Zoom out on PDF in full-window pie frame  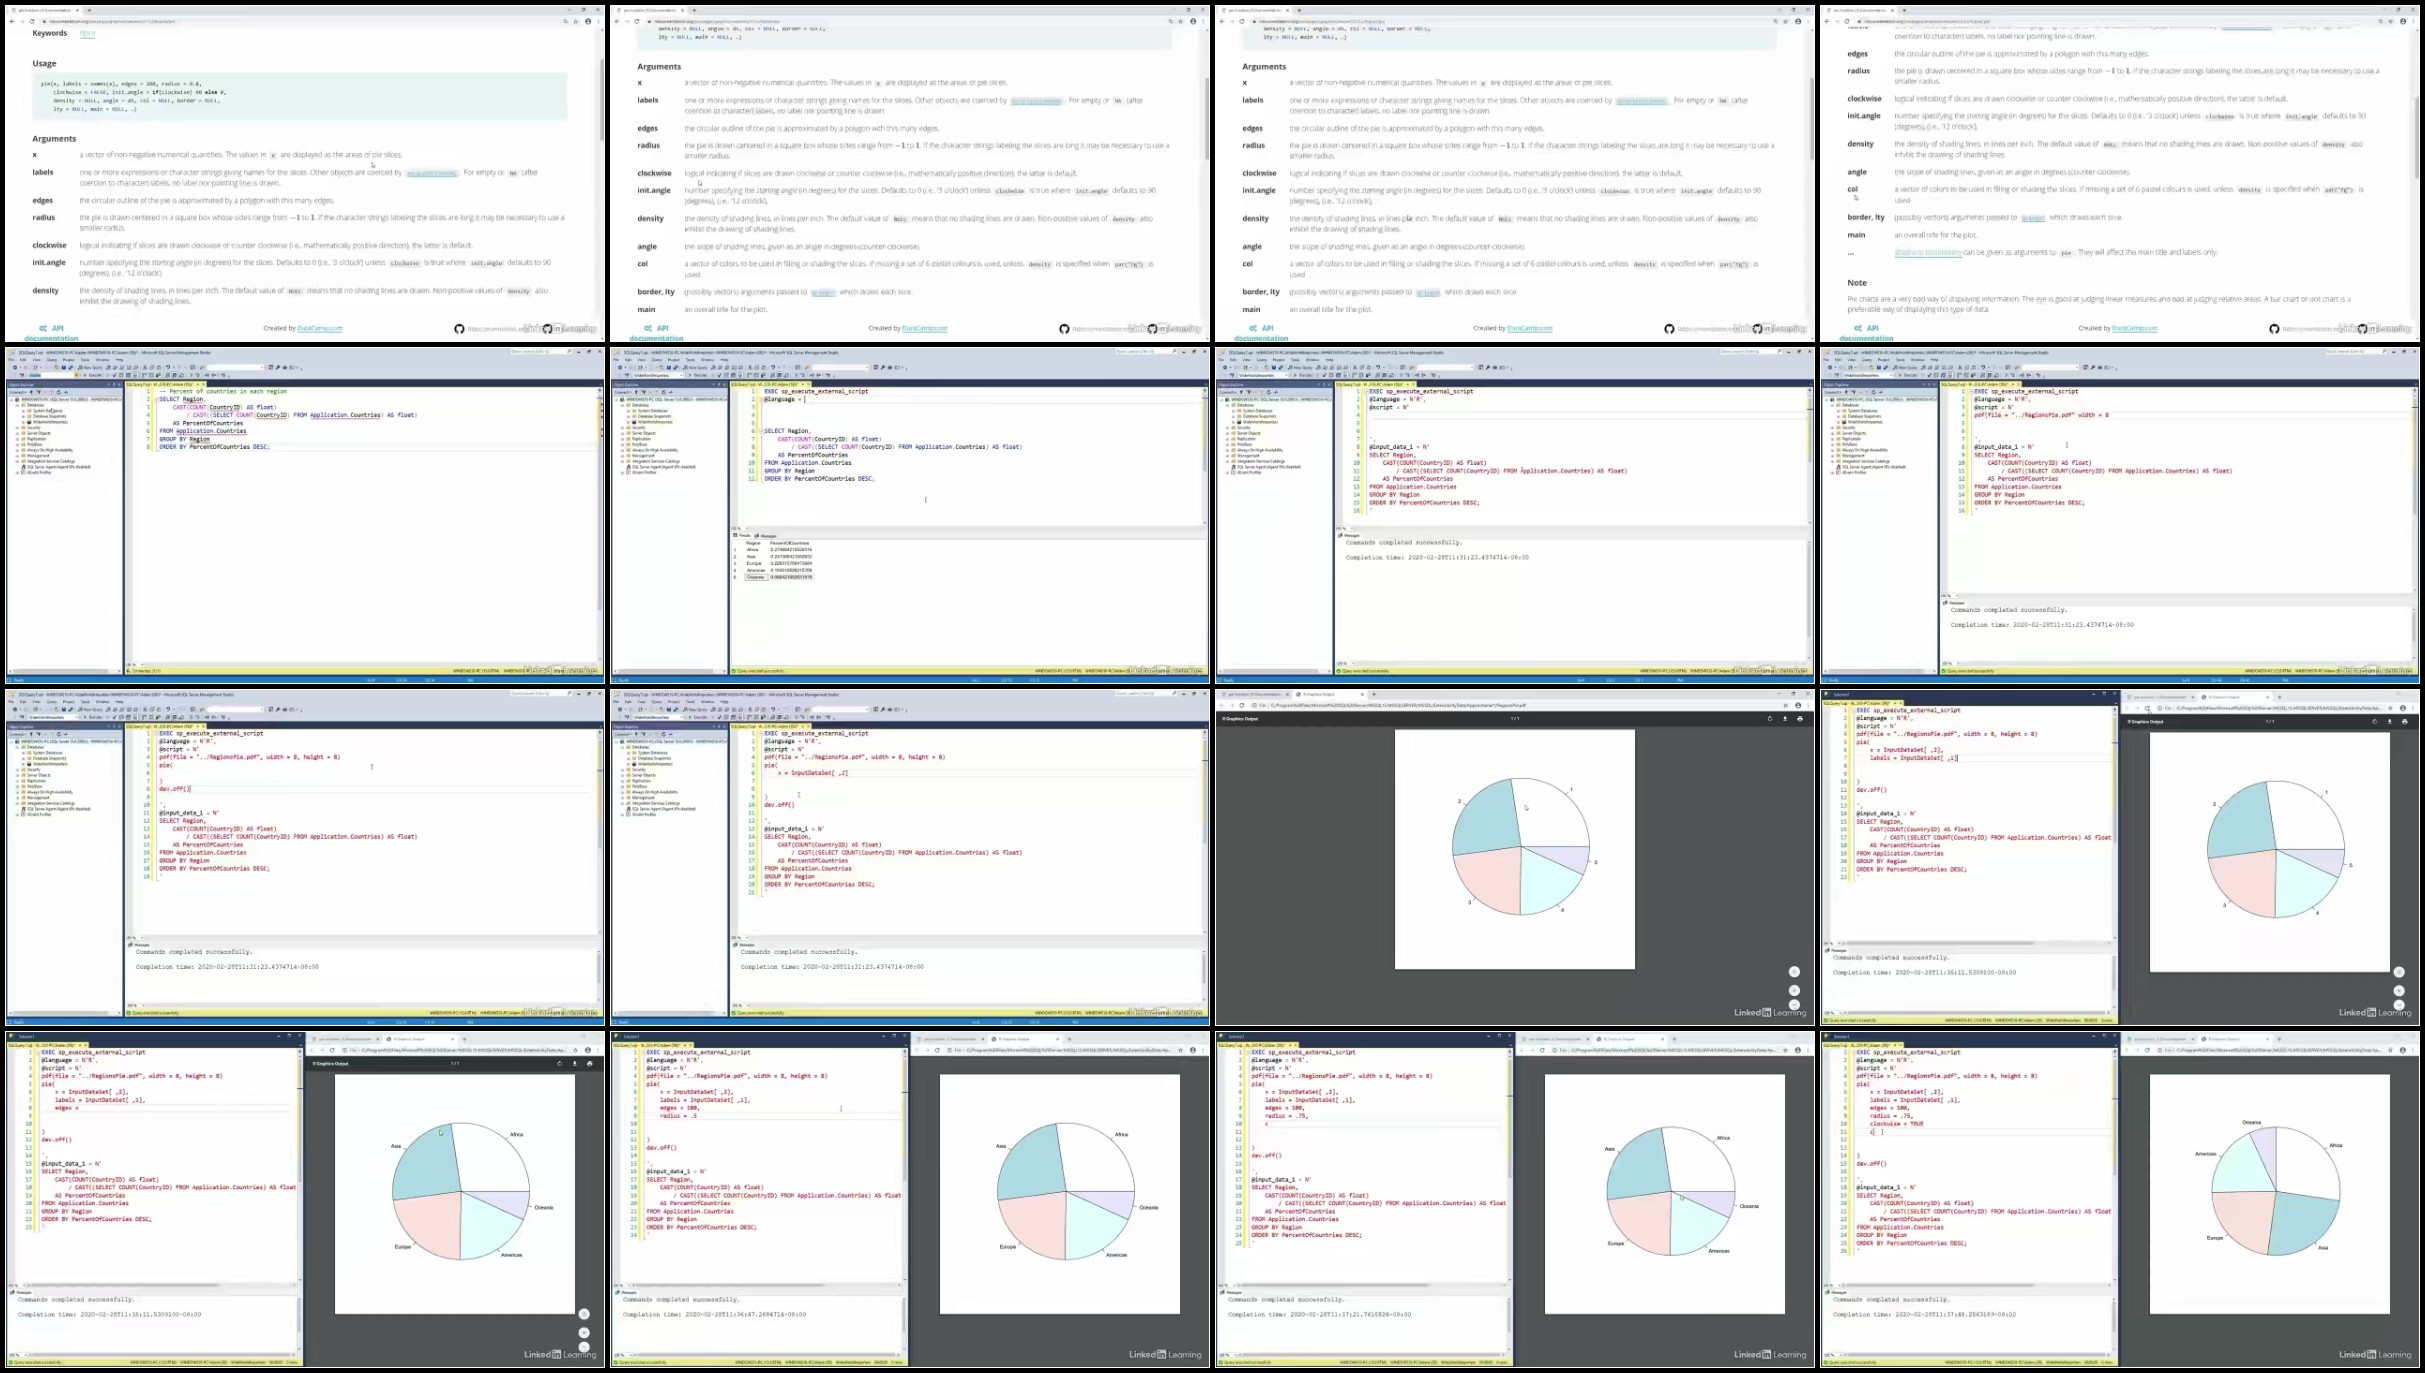coord(1794,1005)
